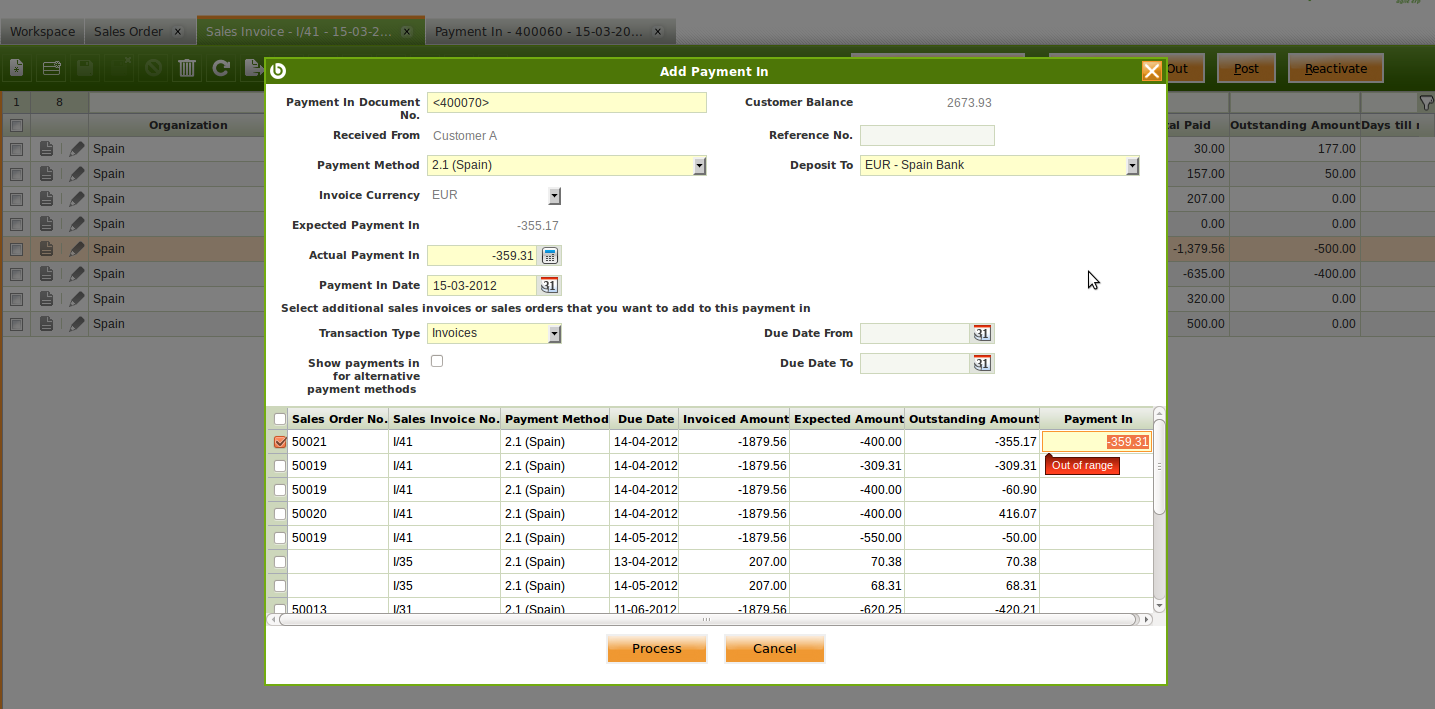Open calculator next to Actual Payment In

[549, 256]
